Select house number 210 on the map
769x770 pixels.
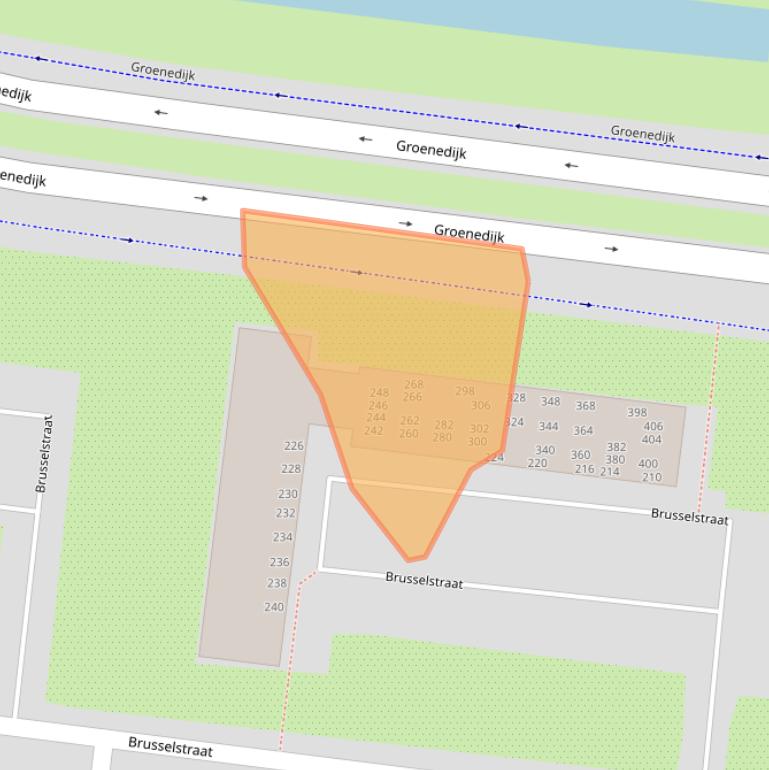point(651,477)
